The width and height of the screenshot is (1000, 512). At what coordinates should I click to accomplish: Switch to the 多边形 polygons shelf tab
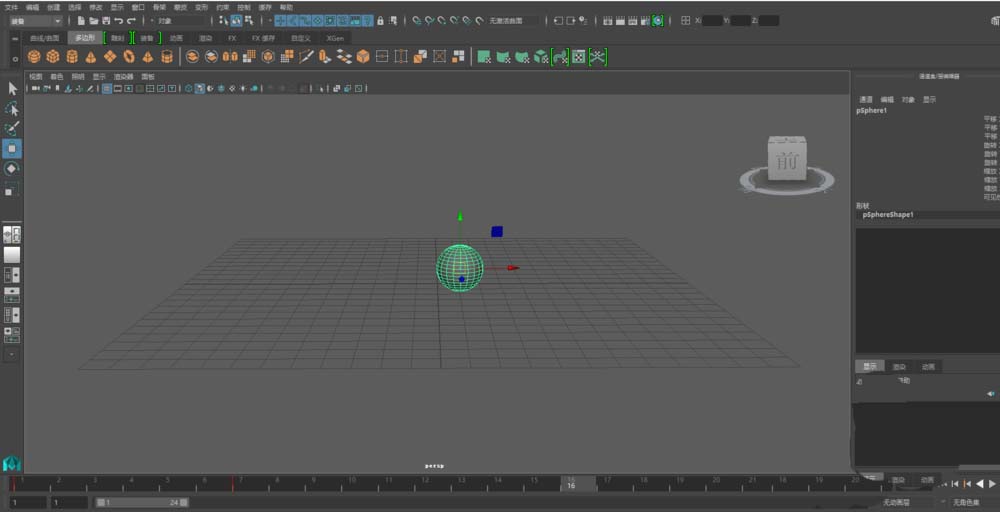pyautogui.click(x=85, y=38)
